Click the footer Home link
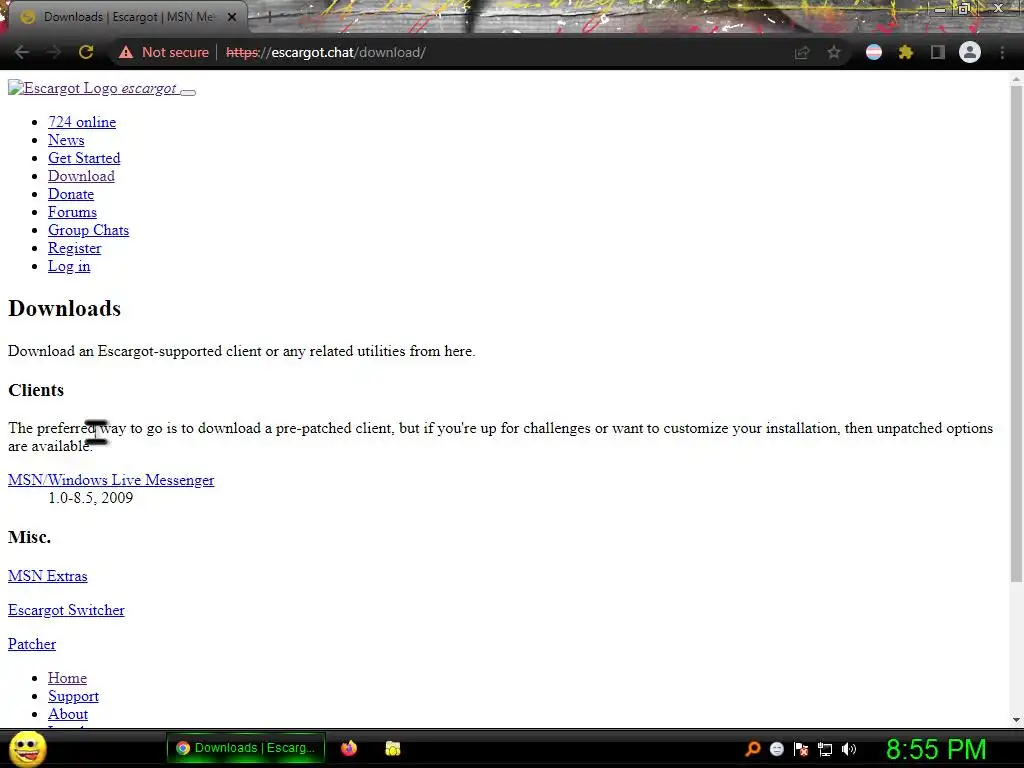 click(x=67, y=678)
